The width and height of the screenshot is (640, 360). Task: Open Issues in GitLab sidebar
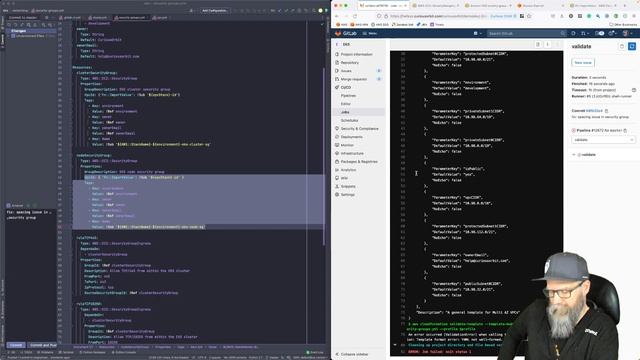pos(346,71)
